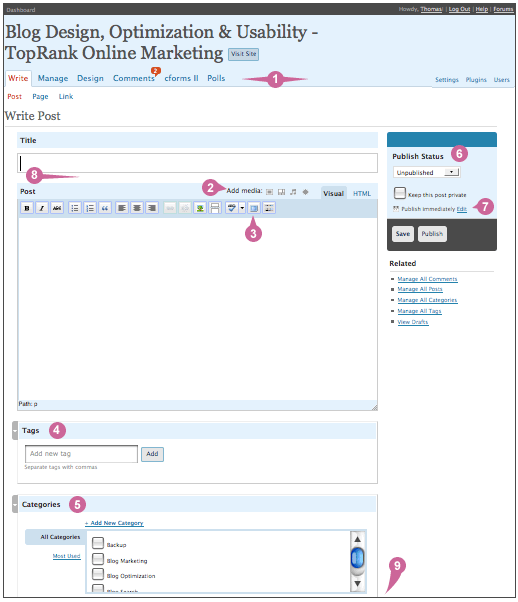Focus the Add new tag field
Image resolution: width=518 pixels, height=602 pixels.
click(81, 454)
